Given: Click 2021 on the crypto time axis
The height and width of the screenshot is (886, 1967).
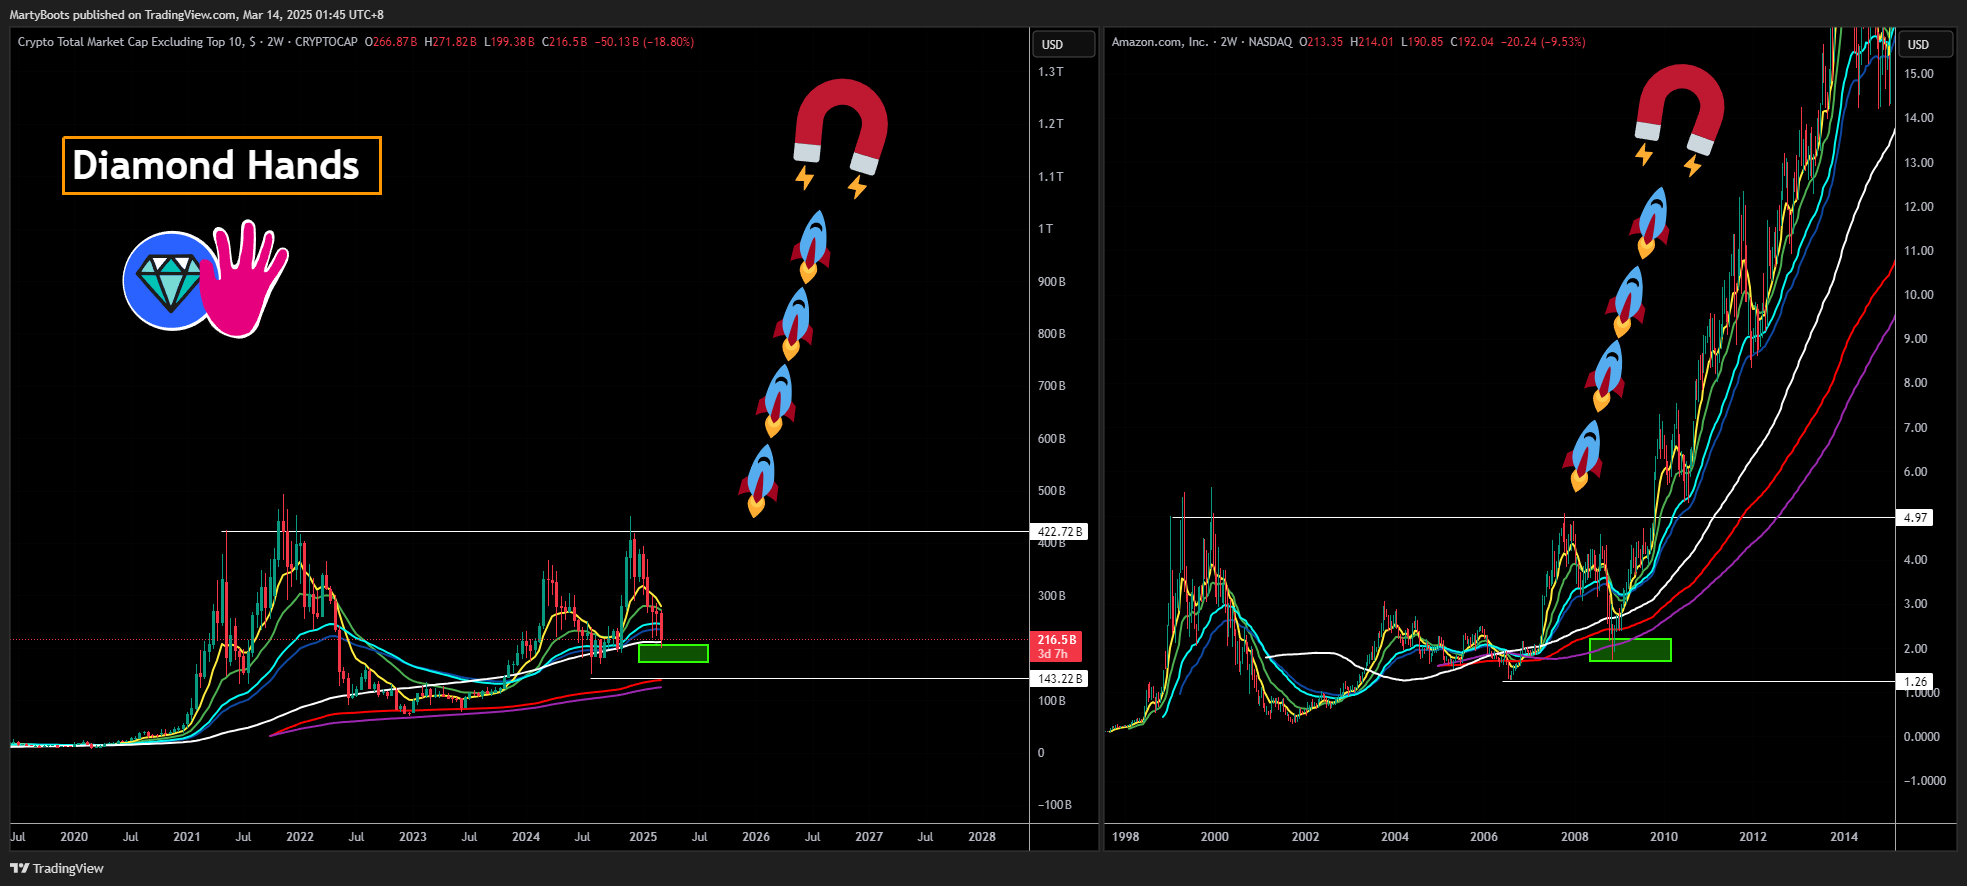Looking at the screenshot, I should pyautogui.click(x=187, y=837).
